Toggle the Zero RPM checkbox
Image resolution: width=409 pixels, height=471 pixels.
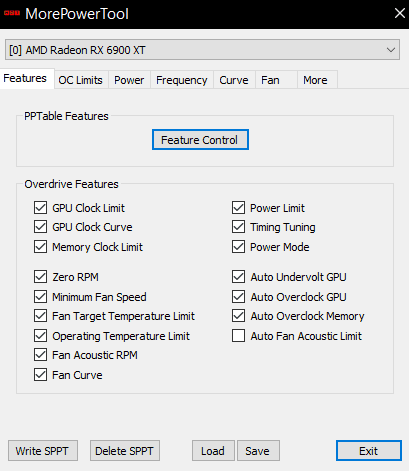(x=40, y=277)
